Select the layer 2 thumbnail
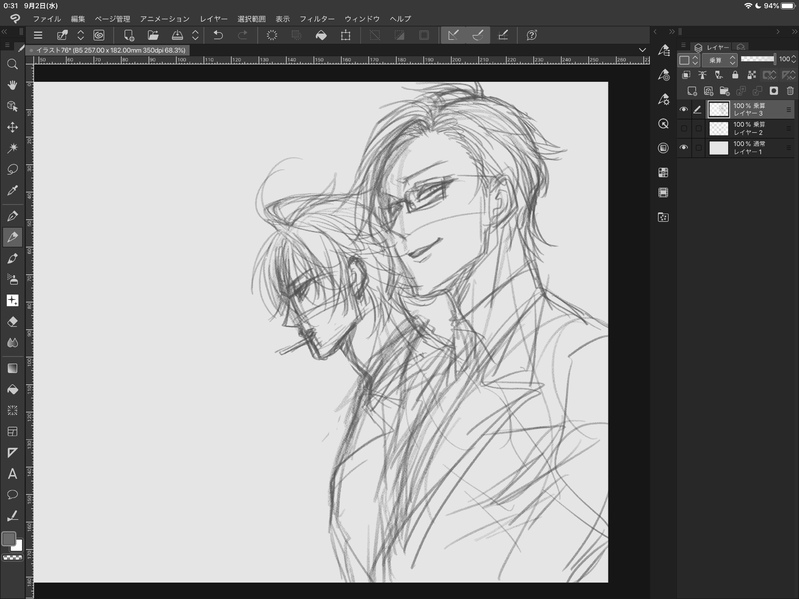 (718, 128)
